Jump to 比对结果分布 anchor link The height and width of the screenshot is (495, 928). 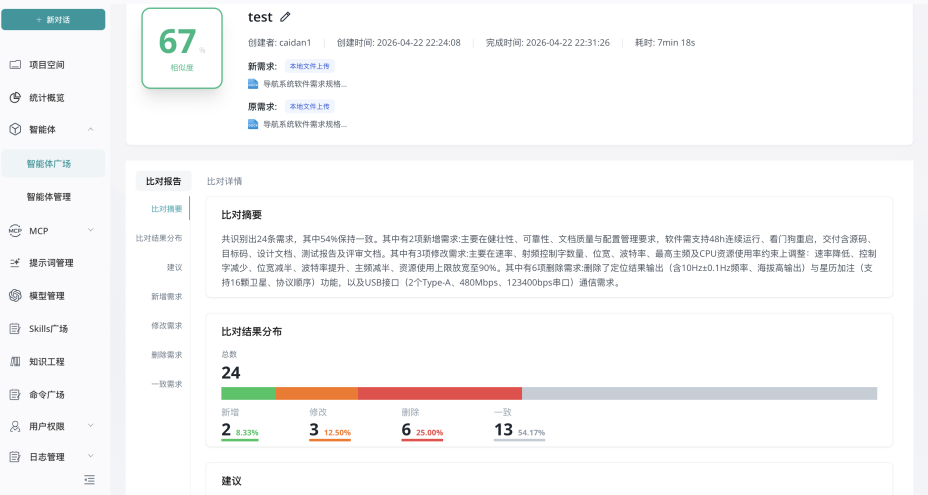[x=159, y=238]
